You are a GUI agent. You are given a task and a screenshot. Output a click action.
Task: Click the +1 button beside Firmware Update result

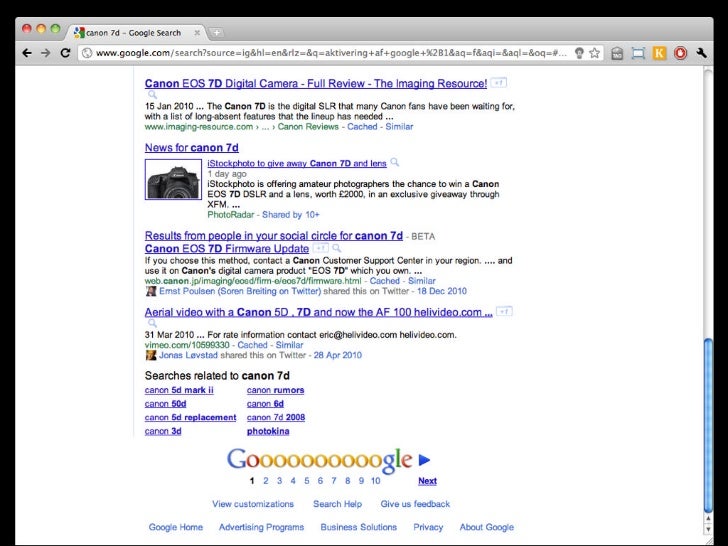click(x=321, y=248)
